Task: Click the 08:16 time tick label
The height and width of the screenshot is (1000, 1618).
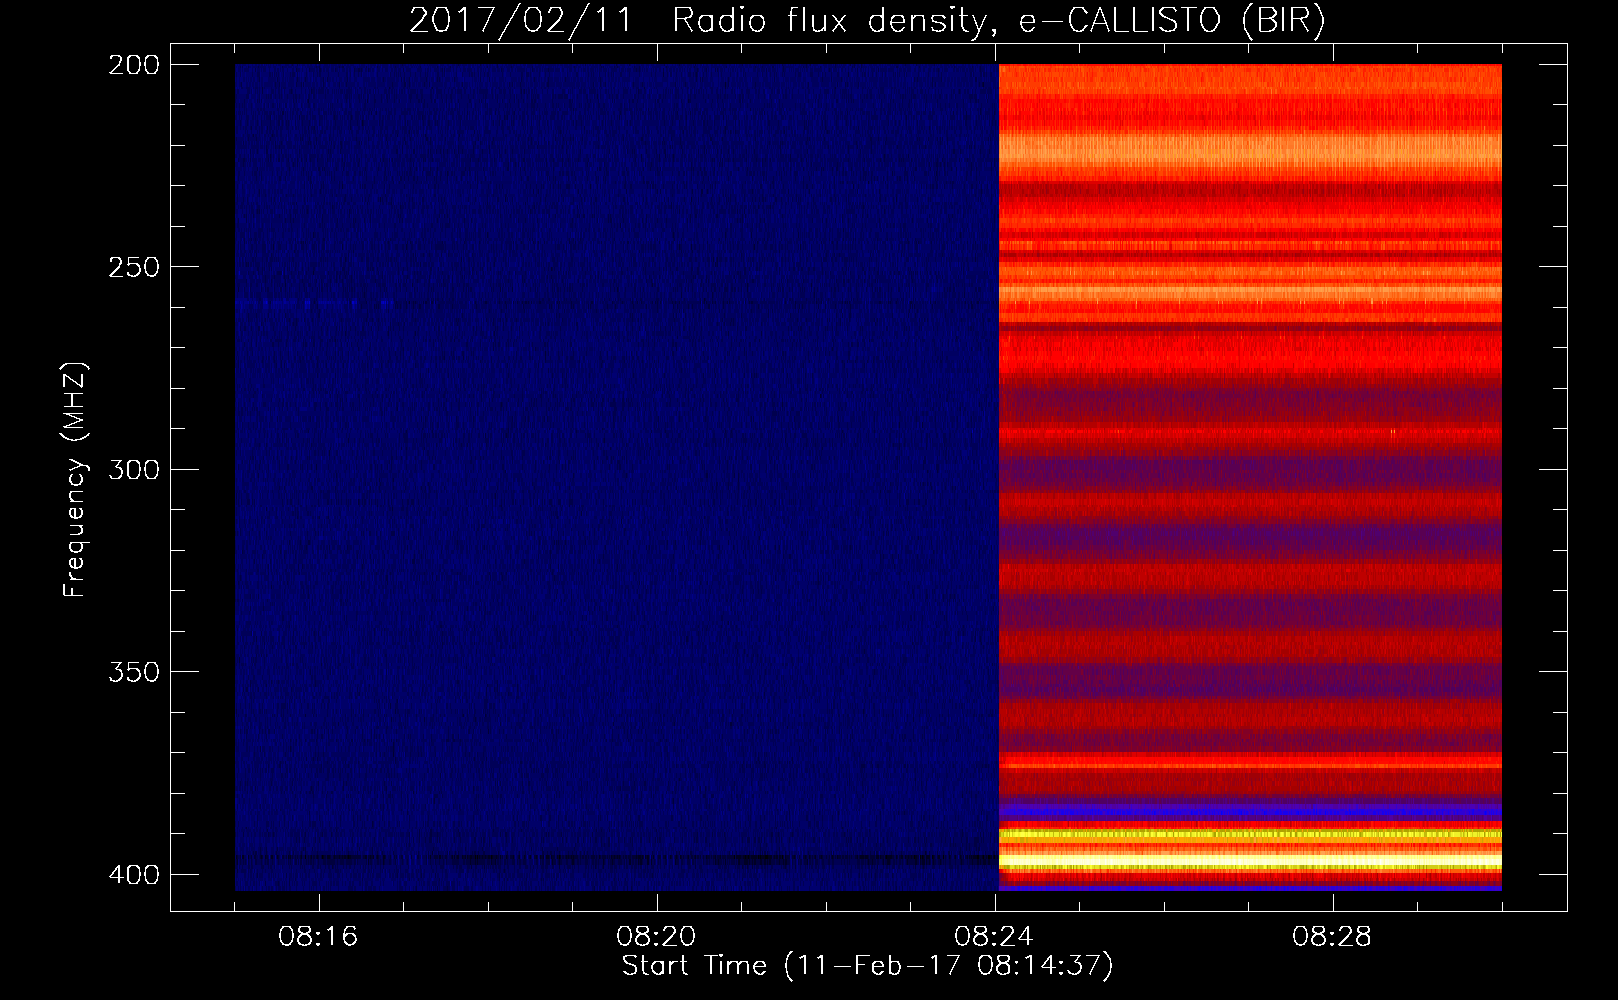Action: tap(318, 937)
